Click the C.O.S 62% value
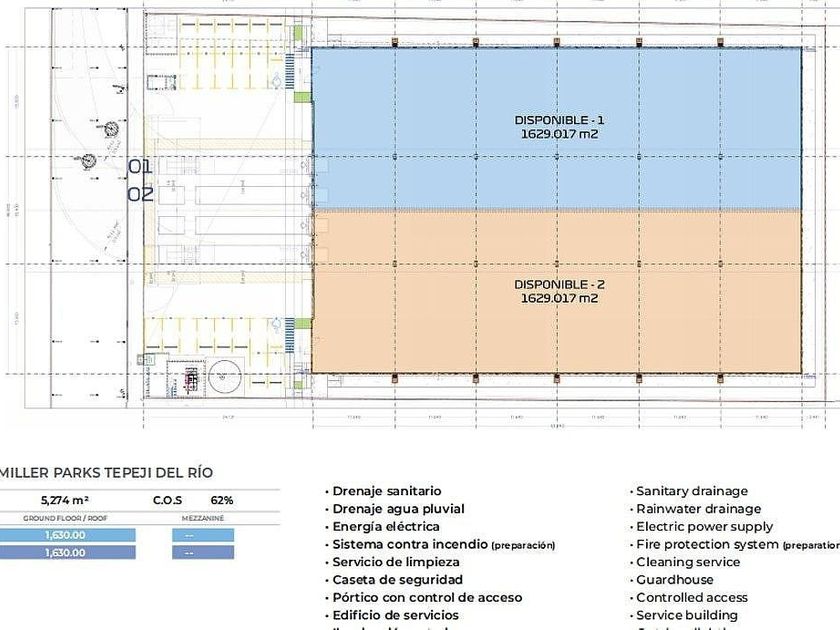 pos(193,500)
